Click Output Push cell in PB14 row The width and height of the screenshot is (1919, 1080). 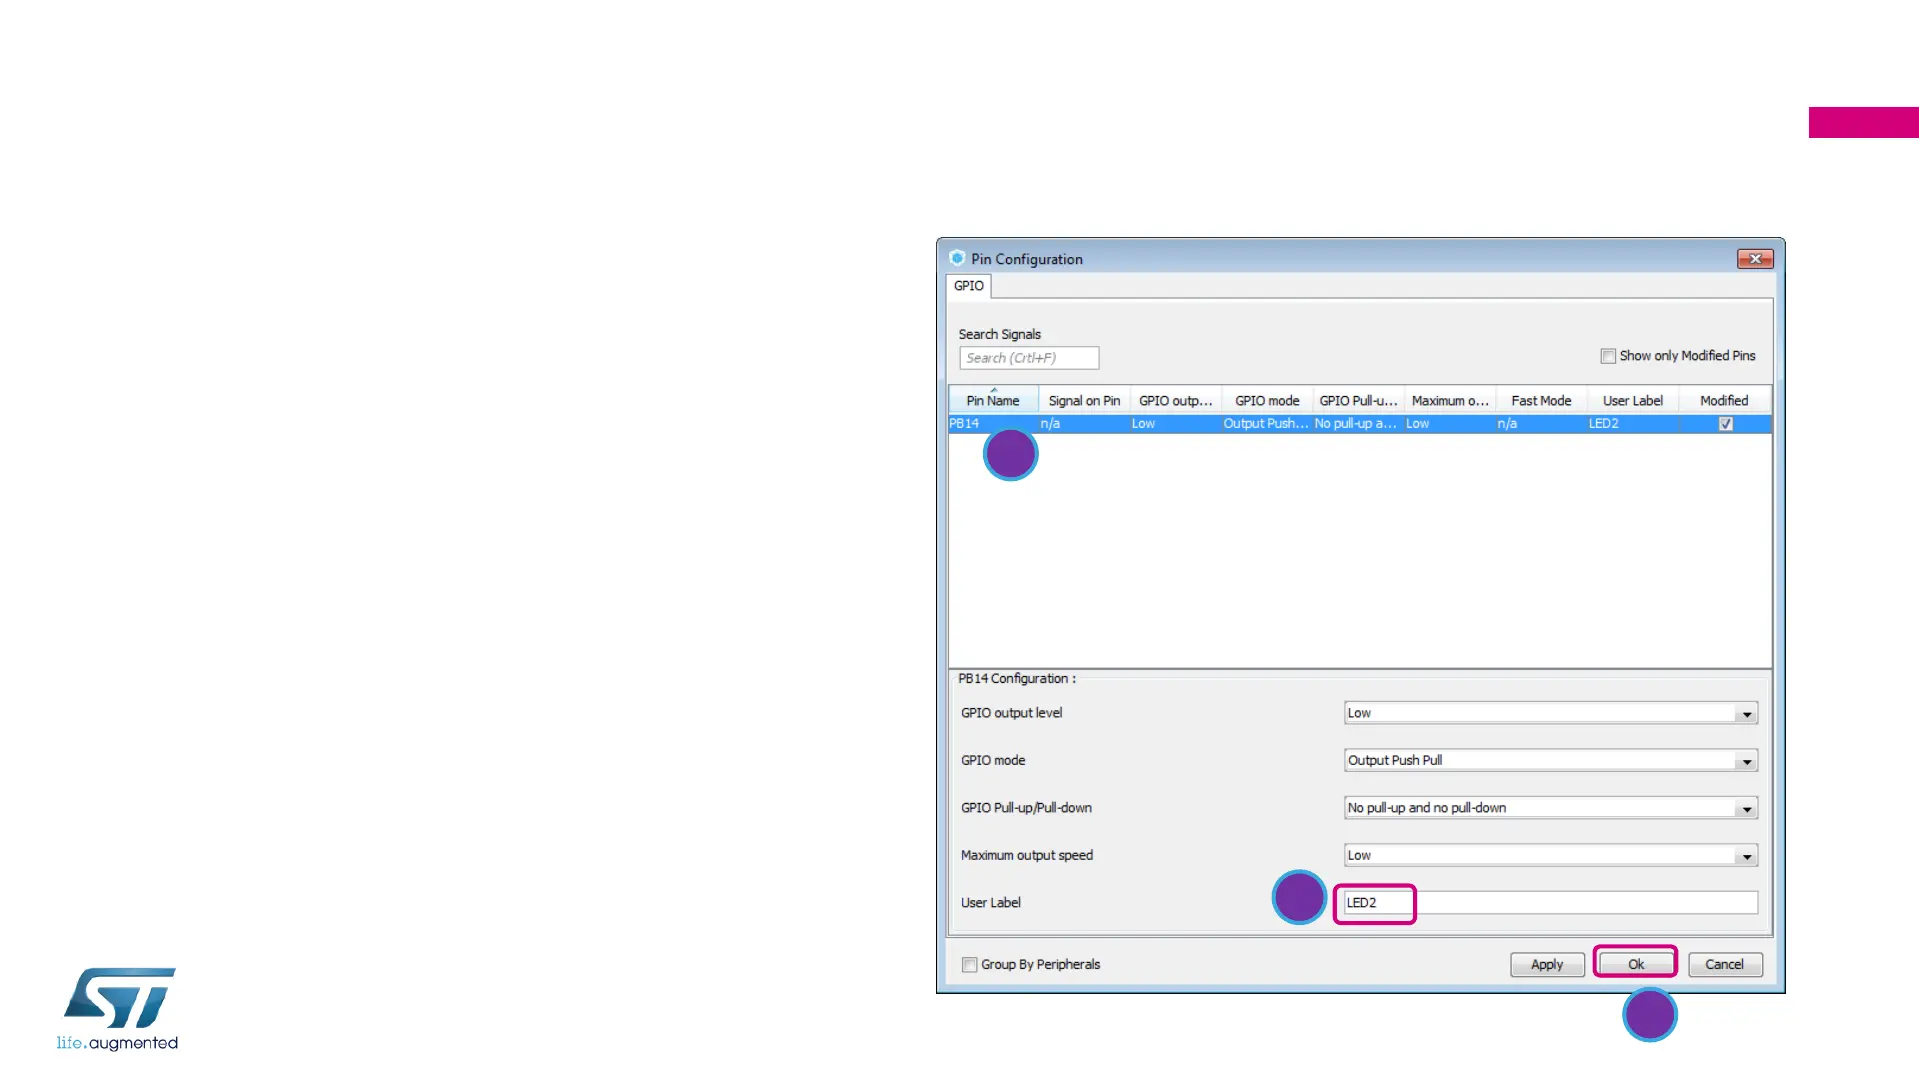[x=1266, y=424]
